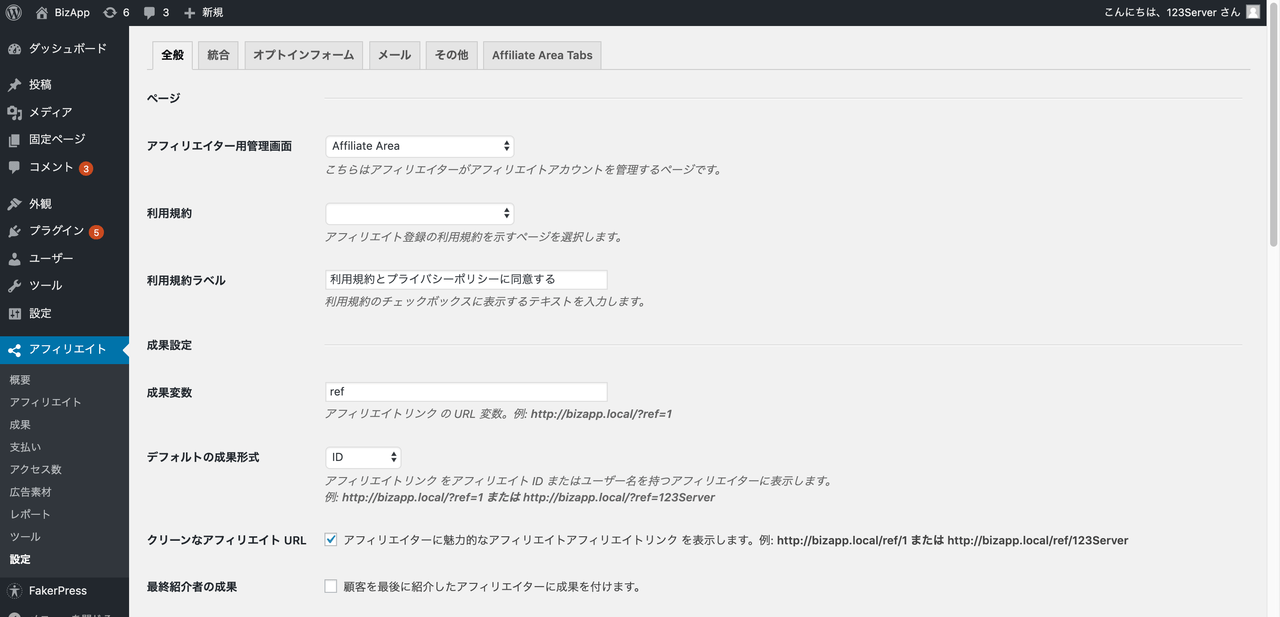Open FakerPress menu label
Image resolution: width=1280 pixels, height=617 pixels.
pos(58,591)
